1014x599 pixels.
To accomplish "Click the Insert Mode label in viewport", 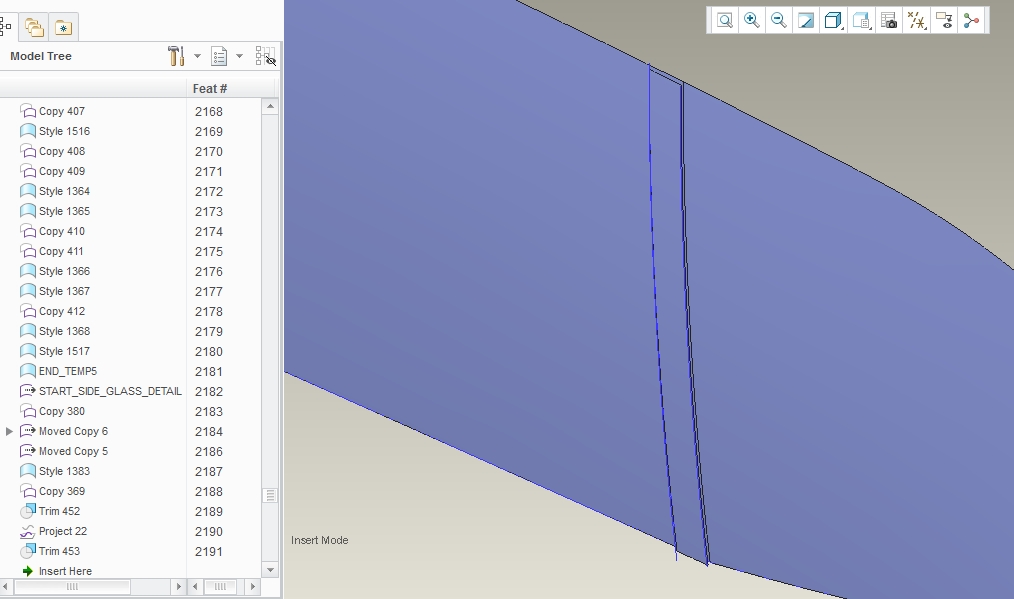I will point(319,540).
